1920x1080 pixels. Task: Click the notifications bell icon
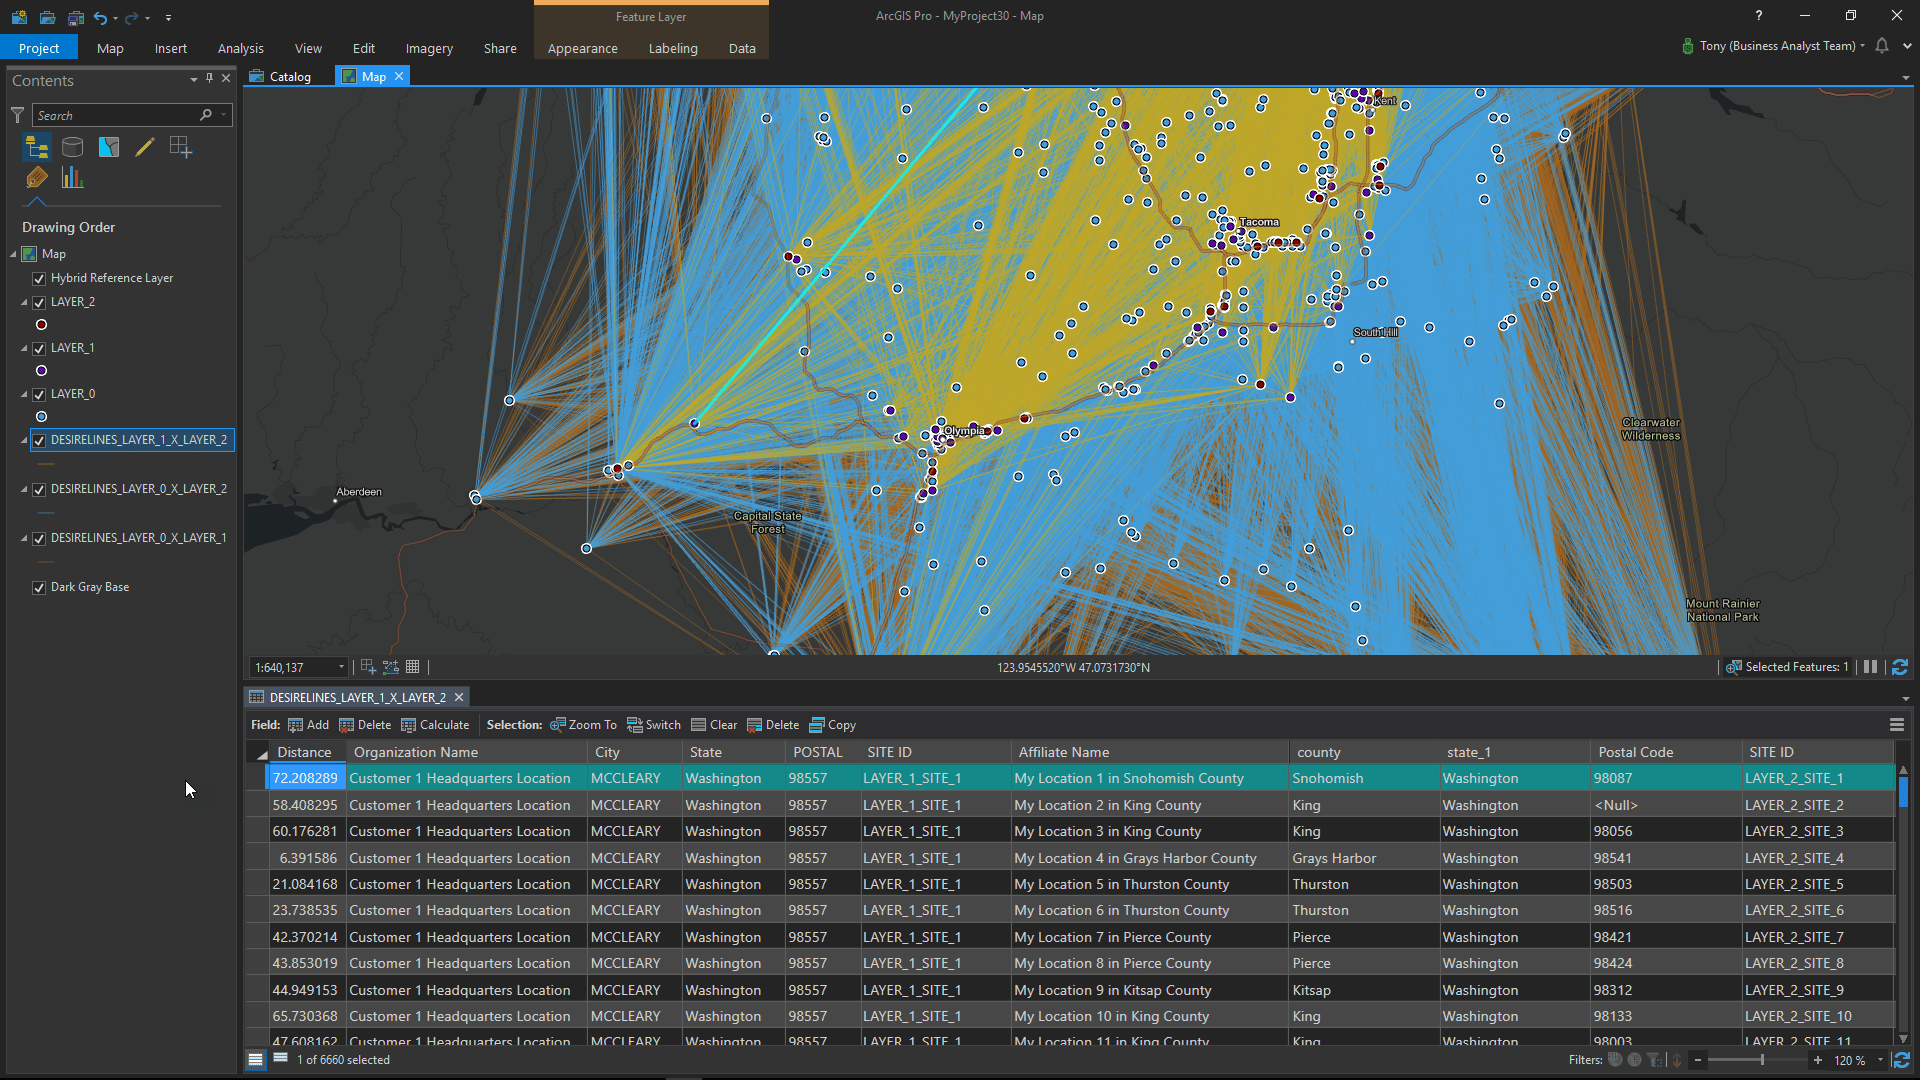point(1882,46)
